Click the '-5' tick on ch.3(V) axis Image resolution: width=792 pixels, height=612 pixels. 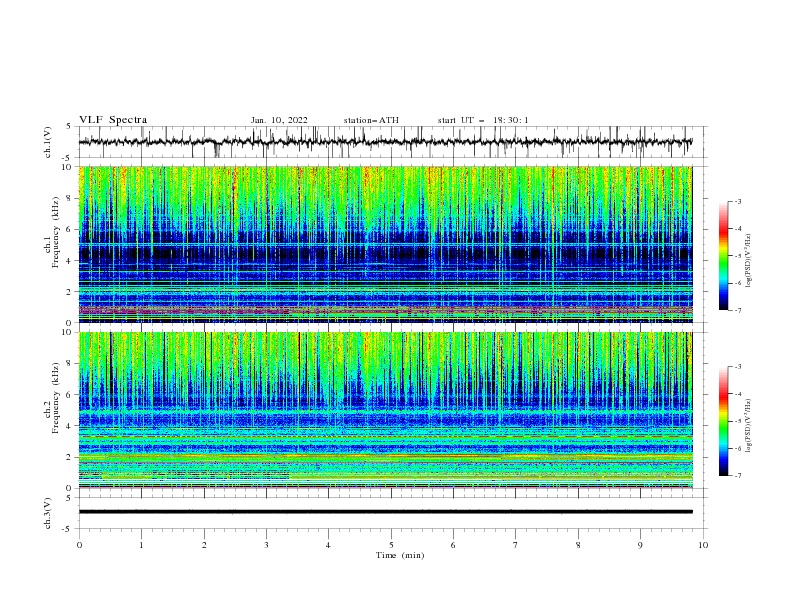(68, 529)
